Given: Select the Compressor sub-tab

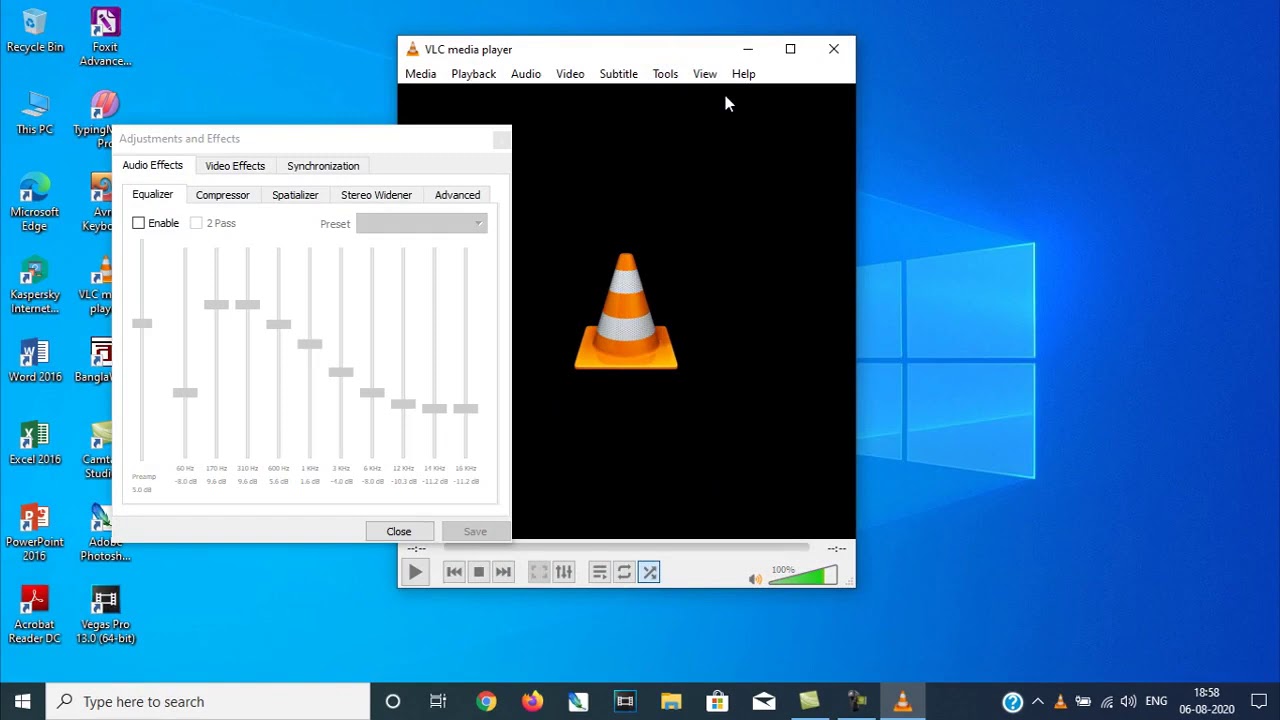Looking at the screenshot, I should (222, 195).
